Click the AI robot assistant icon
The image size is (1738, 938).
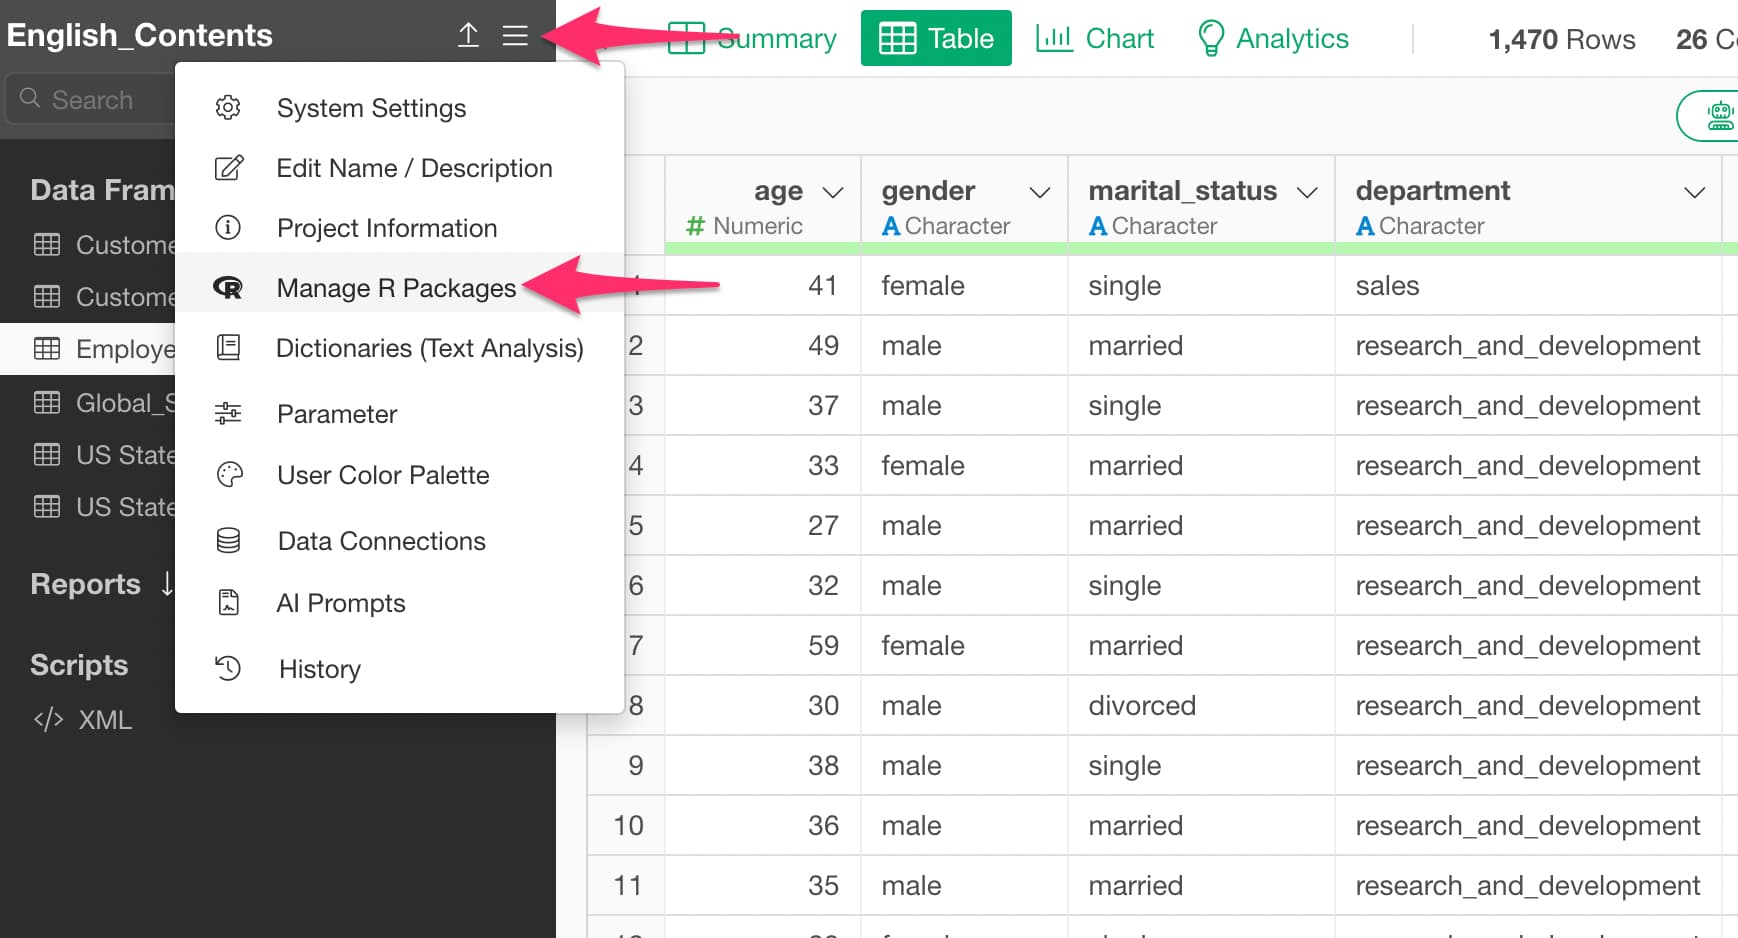pyautogui.click(x=1719, y=116)
